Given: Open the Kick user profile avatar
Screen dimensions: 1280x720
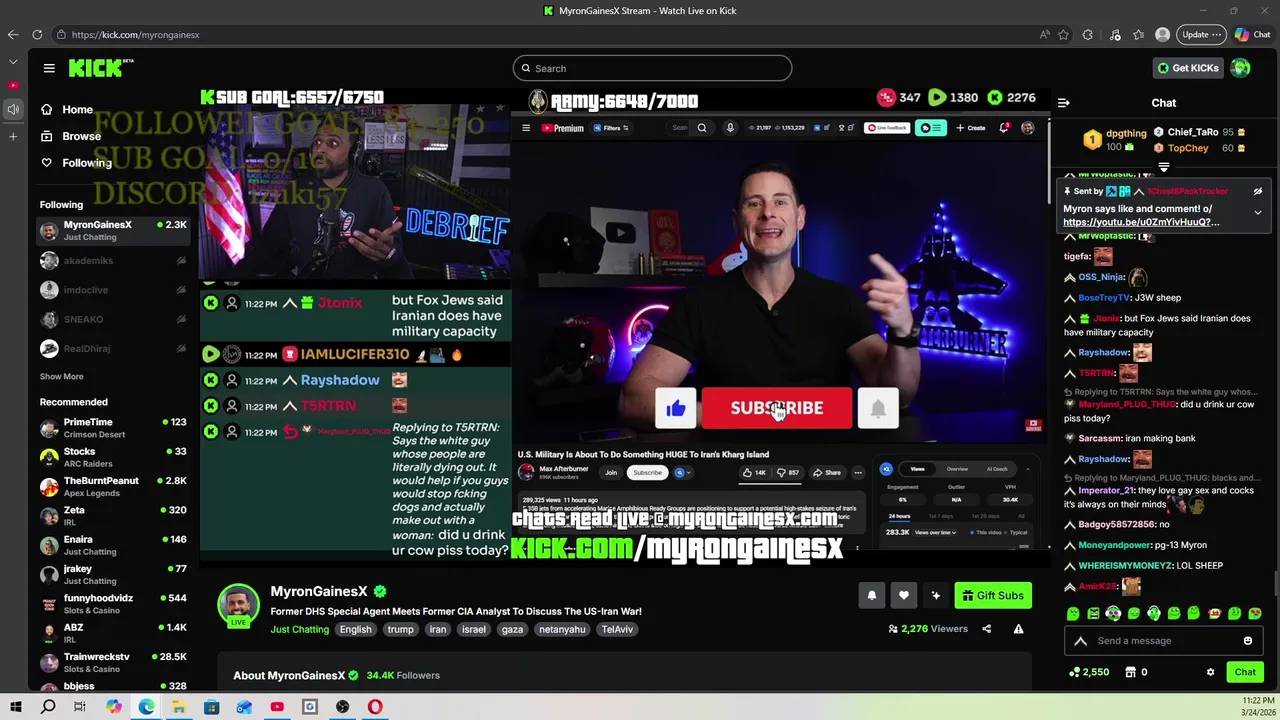Looking at the screenshot, I should (x=1240, y=68).
